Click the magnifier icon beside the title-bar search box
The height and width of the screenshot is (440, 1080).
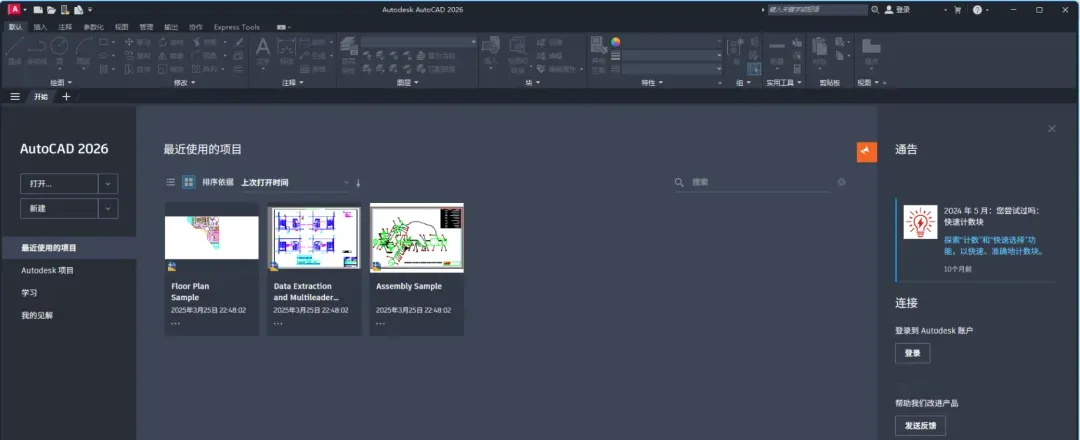pyautogui.click(x=875, y=10)
